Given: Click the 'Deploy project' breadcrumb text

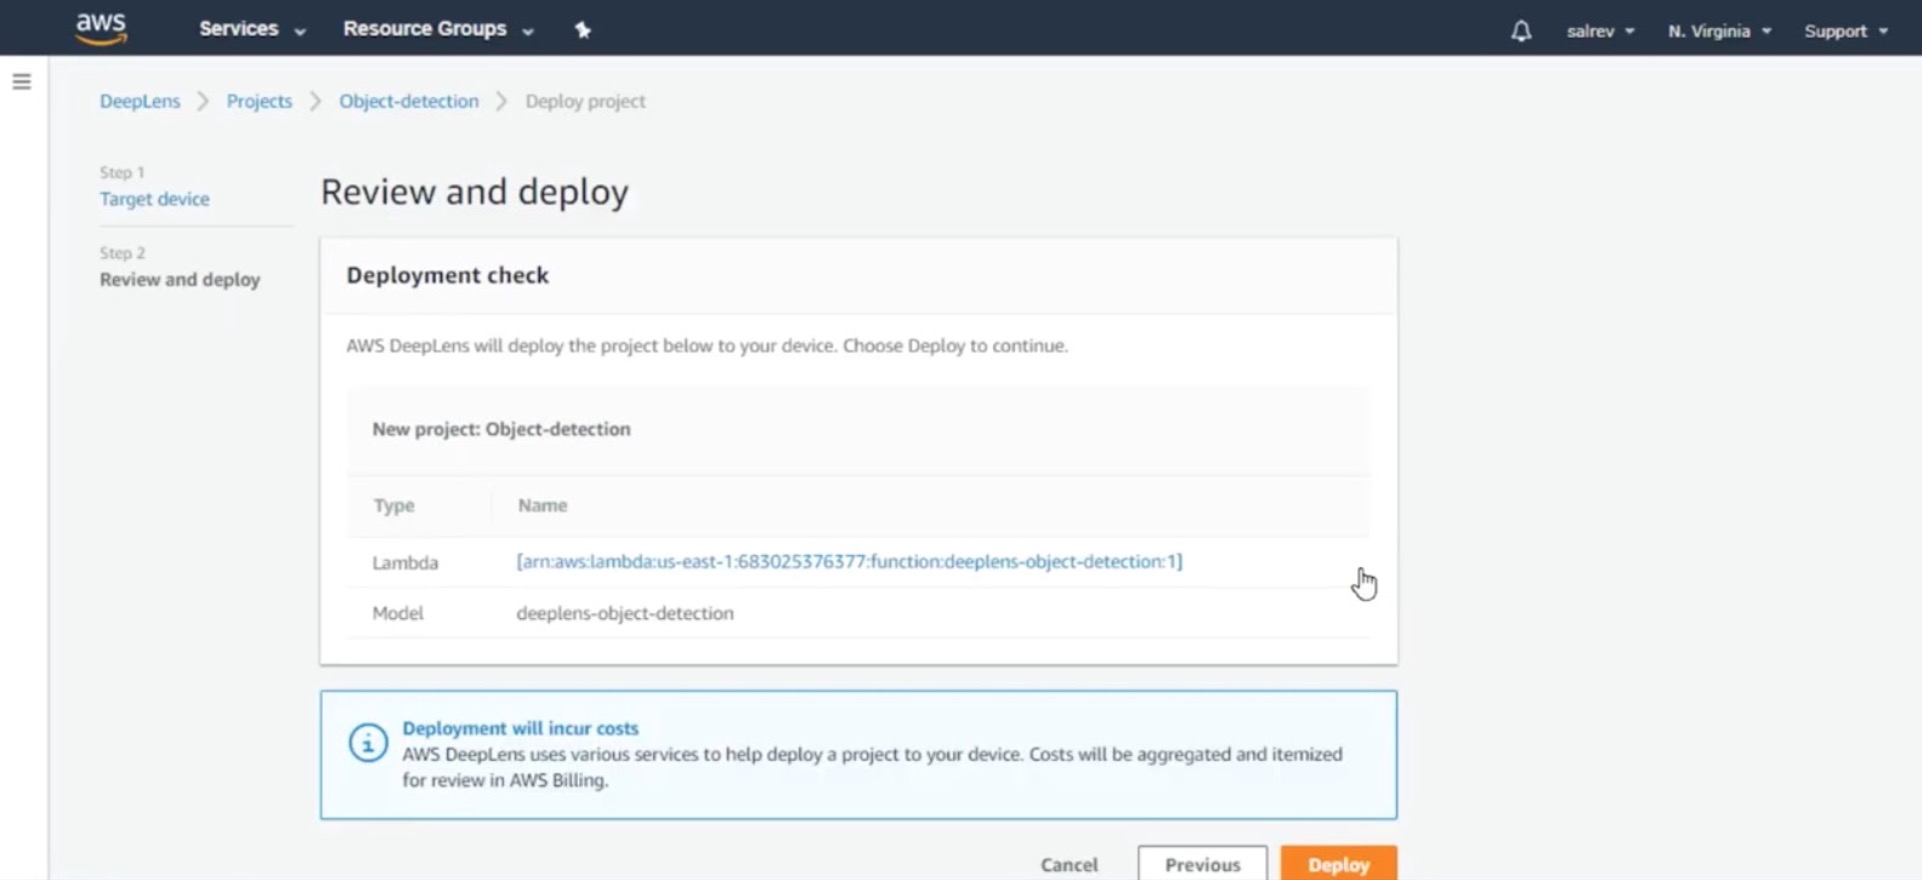Looking at the screenshot, I should click(x=585, y=101).
